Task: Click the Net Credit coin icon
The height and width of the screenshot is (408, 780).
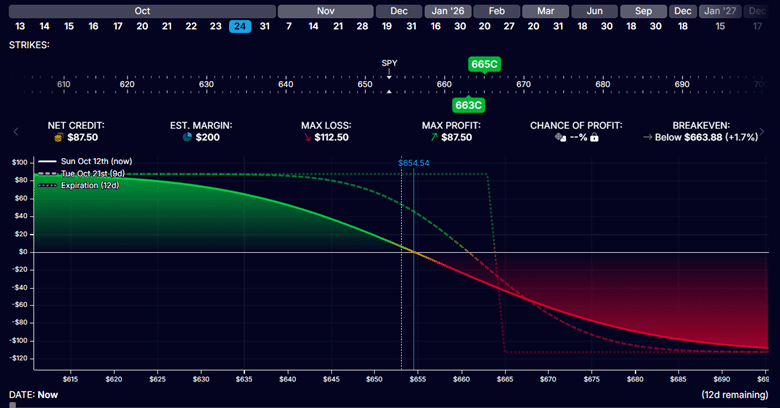Action: coord(59,138)
